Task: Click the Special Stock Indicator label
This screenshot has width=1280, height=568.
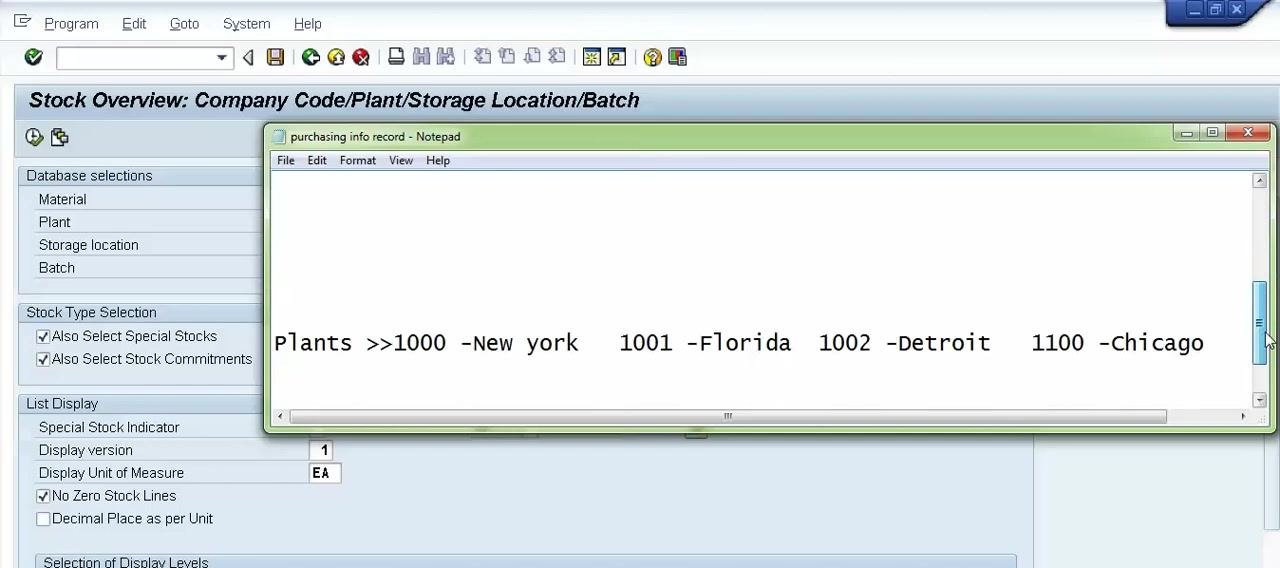Action: pos(108,427)
